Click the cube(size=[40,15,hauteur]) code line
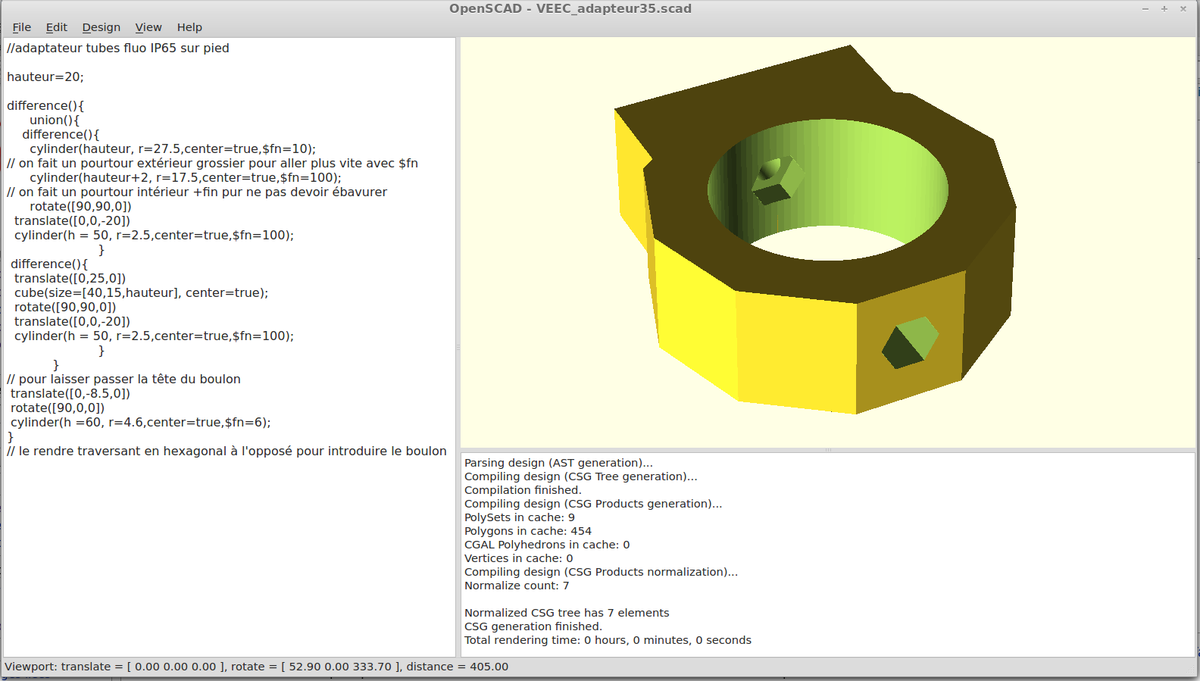The width and height of the screenshot is (1200, 681). [x=141, y=293]
